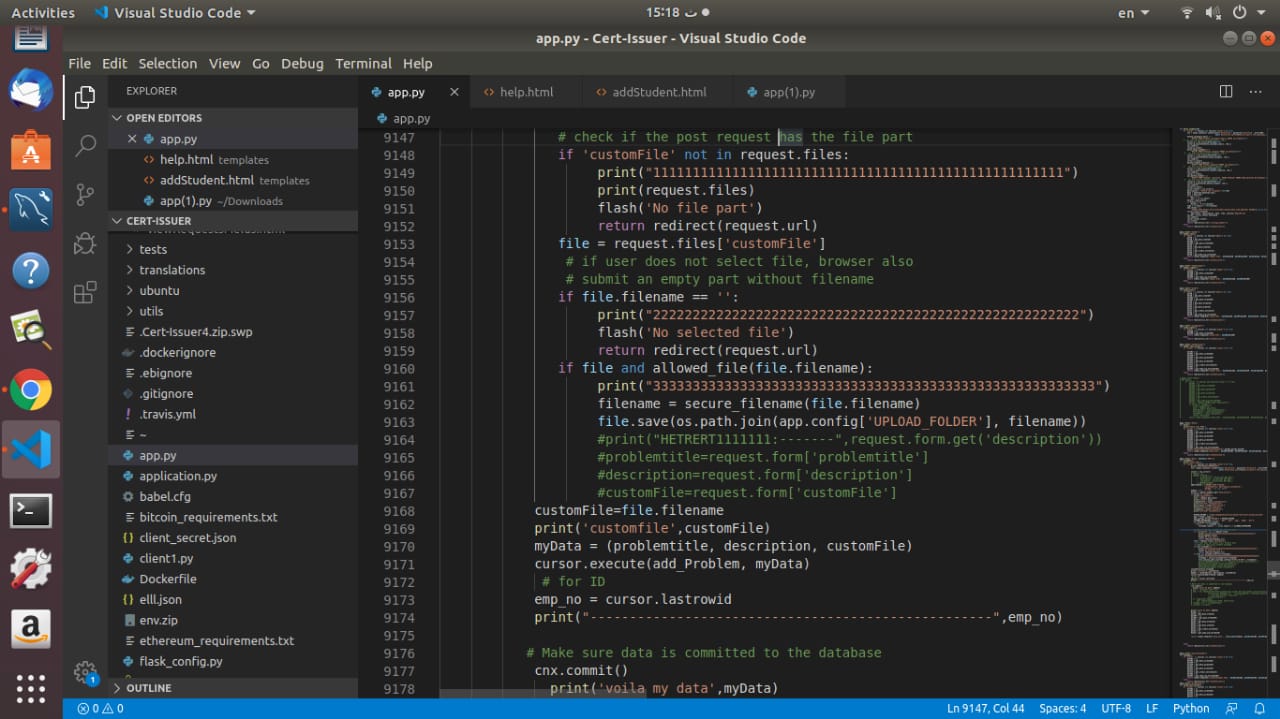Screen dimensions: 1280x719
Task: Open .travis.yml in the explorer
Action: (232, 414)
